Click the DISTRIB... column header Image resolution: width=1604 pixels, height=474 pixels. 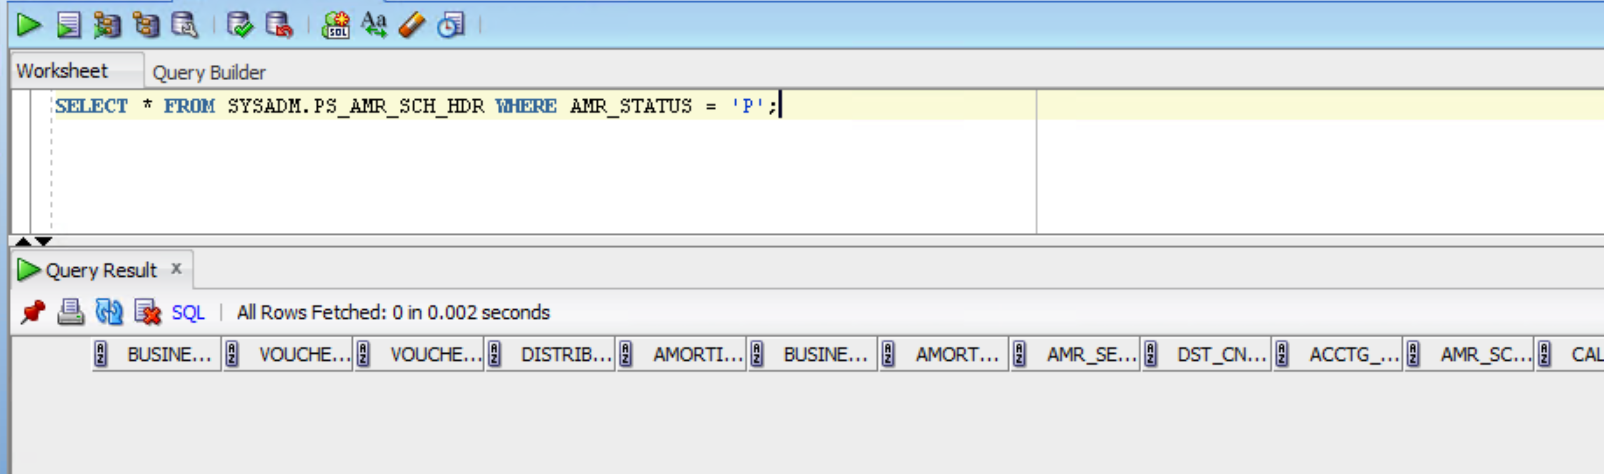coord(551,354)
